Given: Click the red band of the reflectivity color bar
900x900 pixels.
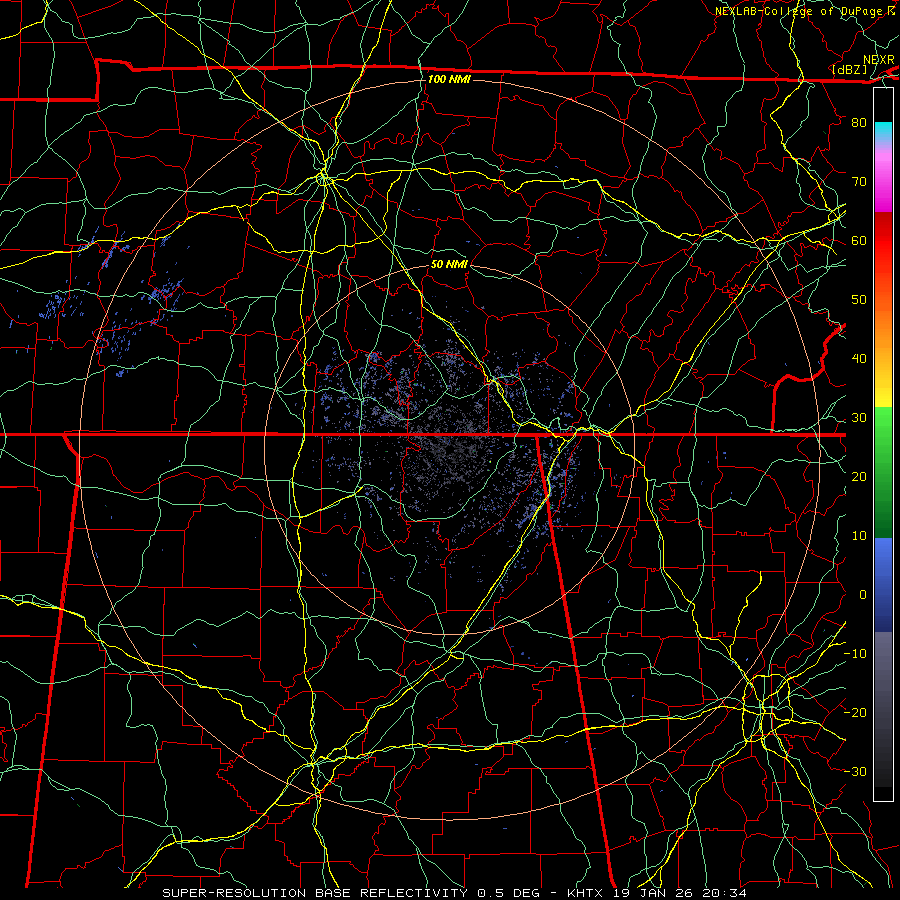Looking at the screenshot, I should (883, 241).
